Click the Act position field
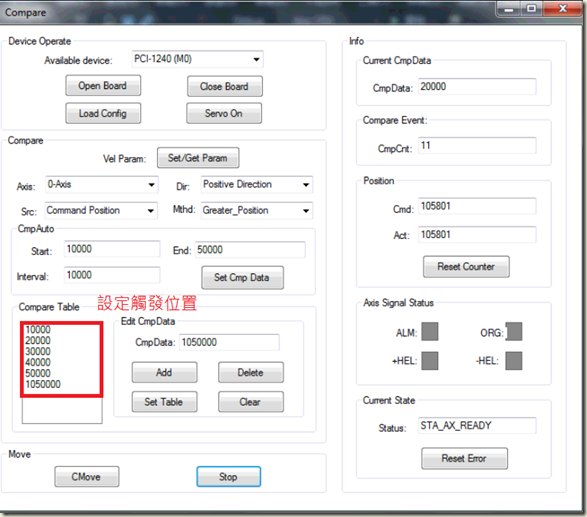This screenshot has height=517, width=587. 477,235
